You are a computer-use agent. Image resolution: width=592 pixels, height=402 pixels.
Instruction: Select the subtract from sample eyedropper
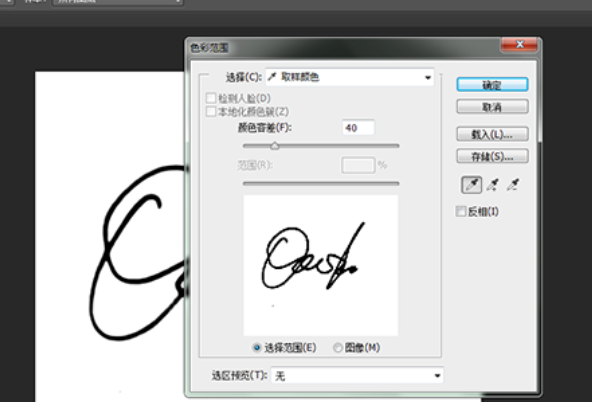pos(513,185)
